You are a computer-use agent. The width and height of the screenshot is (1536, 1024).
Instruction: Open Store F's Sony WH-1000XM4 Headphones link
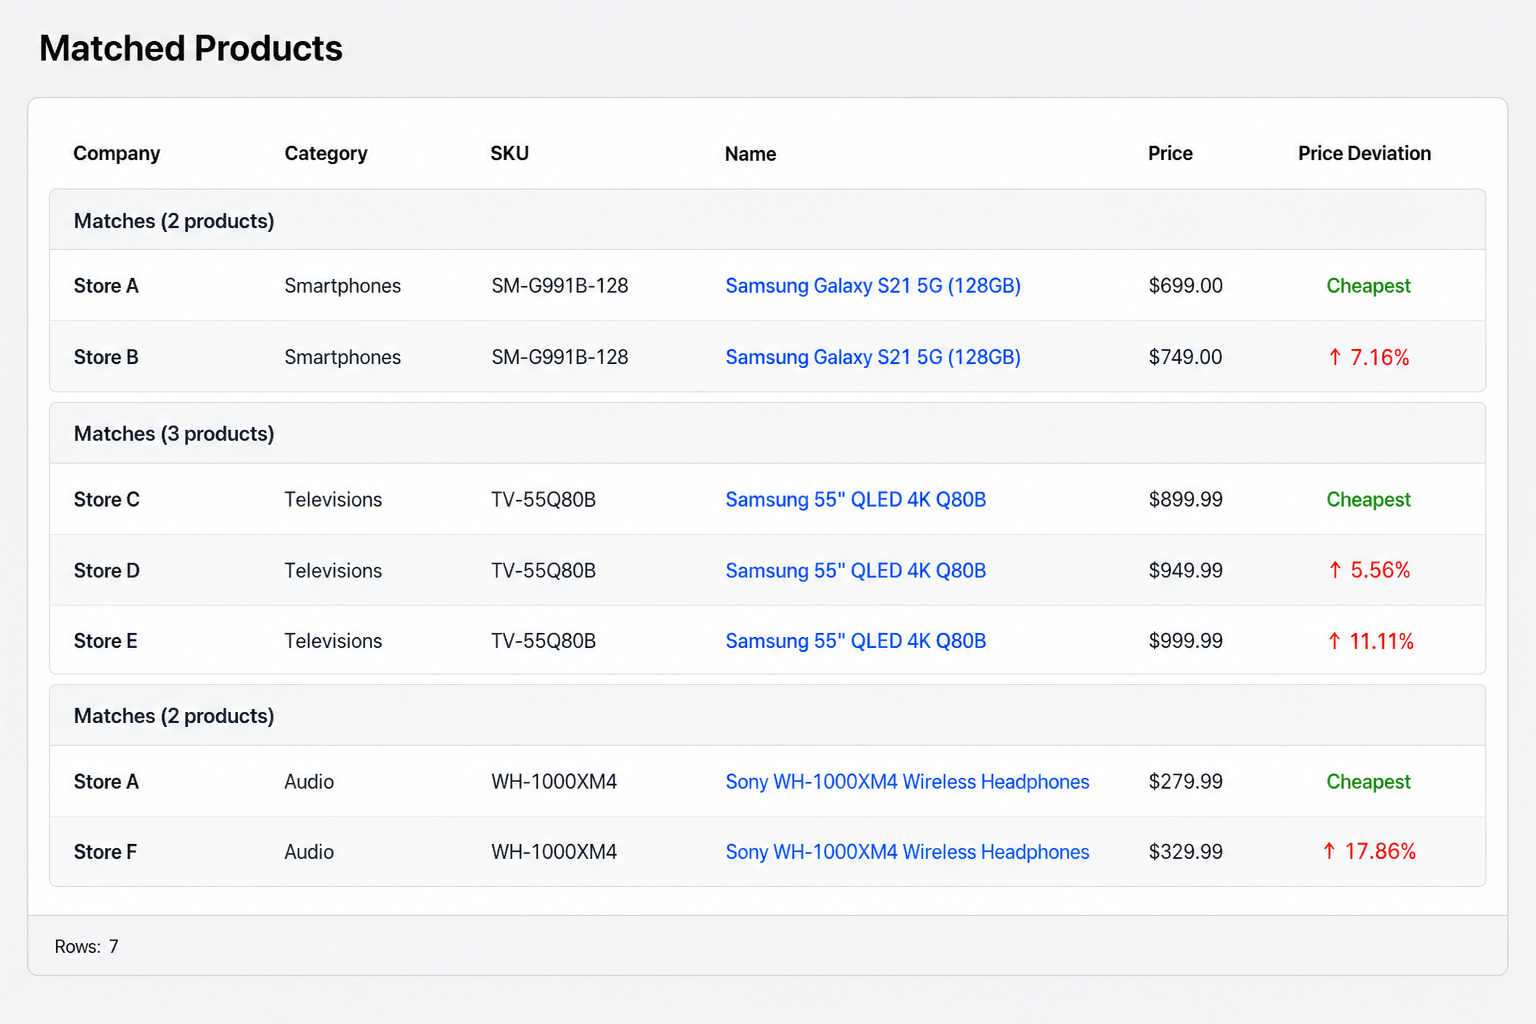point(907,852)
